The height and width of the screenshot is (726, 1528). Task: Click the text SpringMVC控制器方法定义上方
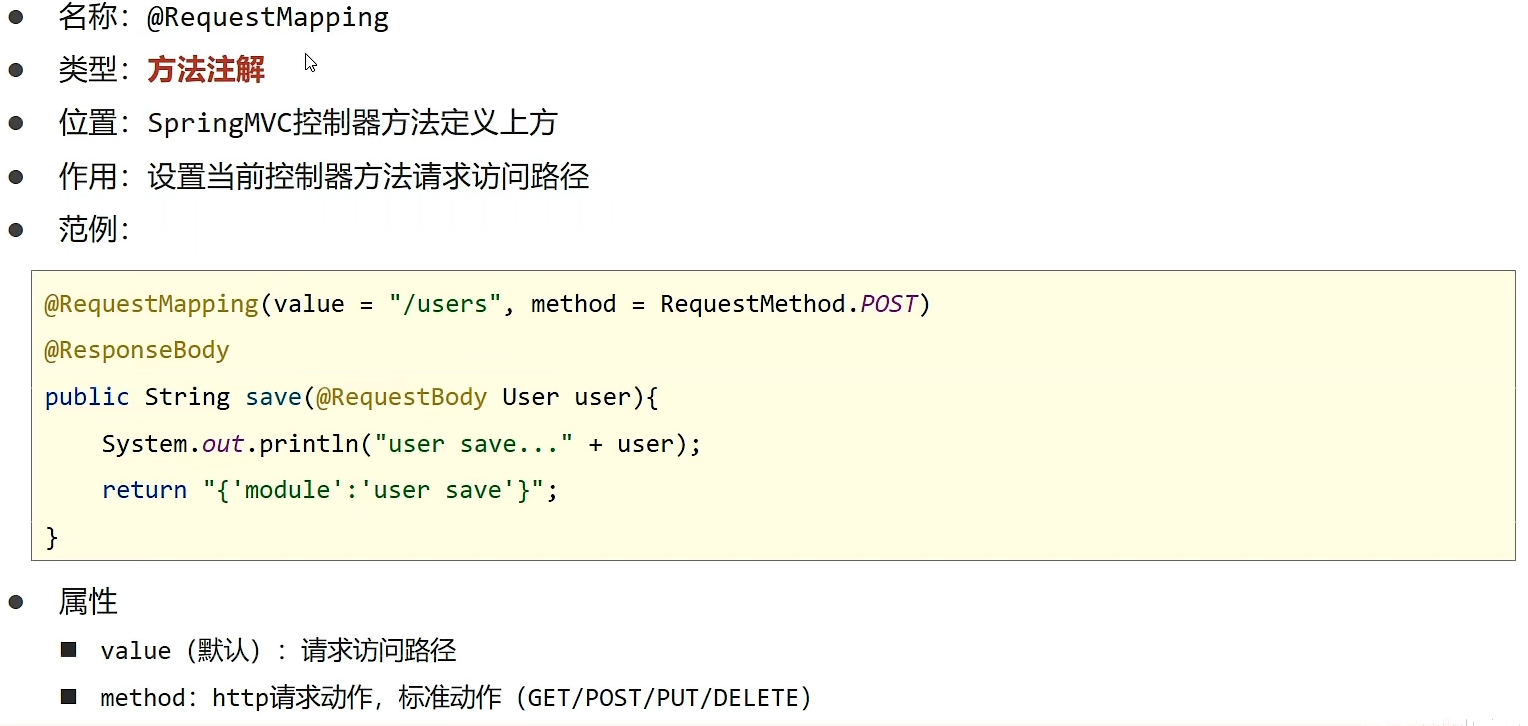coord(352,123)
